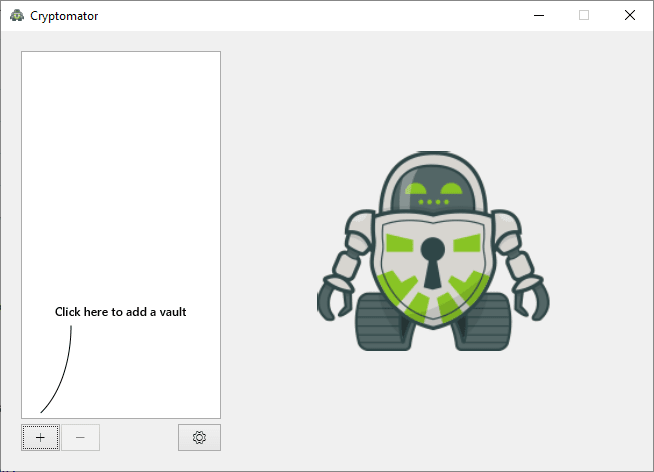Click the Cryptomator robot logo
This screenshot has height=472, width=654.
[433, 251]
